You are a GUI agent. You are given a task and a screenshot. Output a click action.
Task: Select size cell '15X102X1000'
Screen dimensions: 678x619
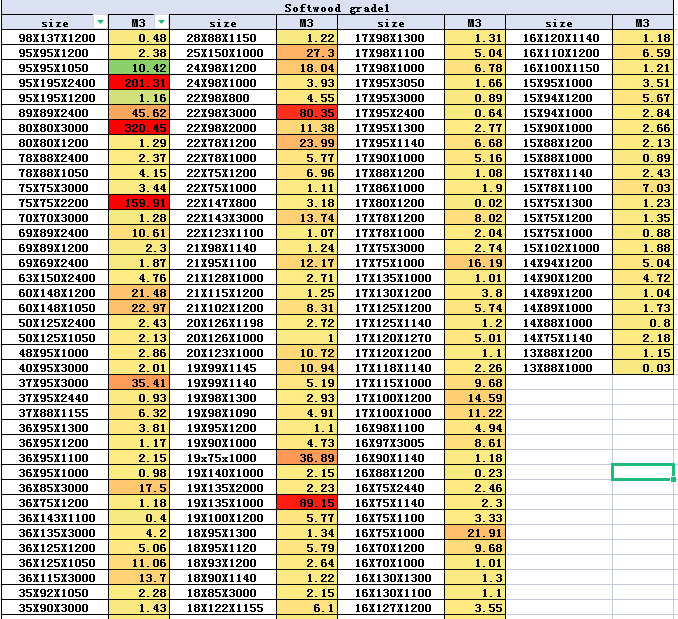tap(559, 248)
